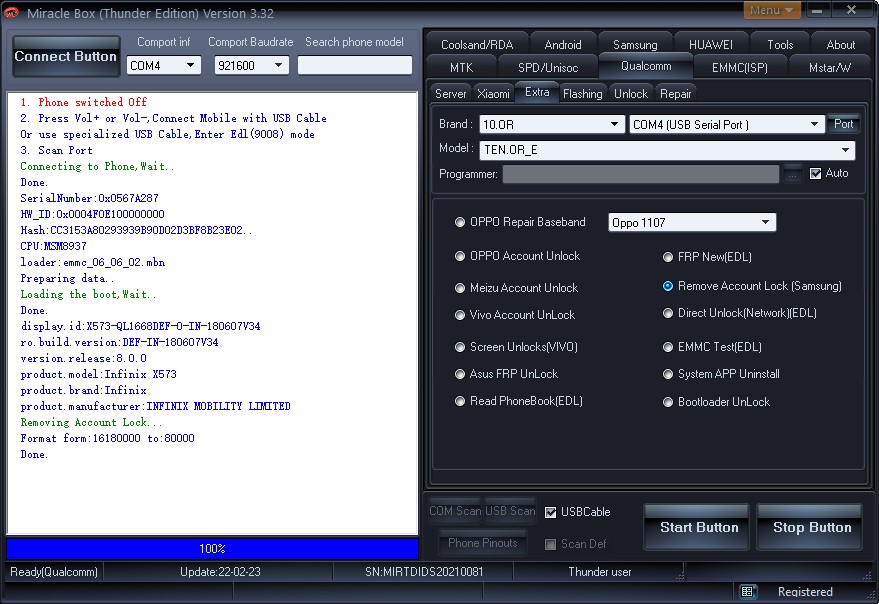Click the Stop Button

pyautogui.click(x=811, y=527)
